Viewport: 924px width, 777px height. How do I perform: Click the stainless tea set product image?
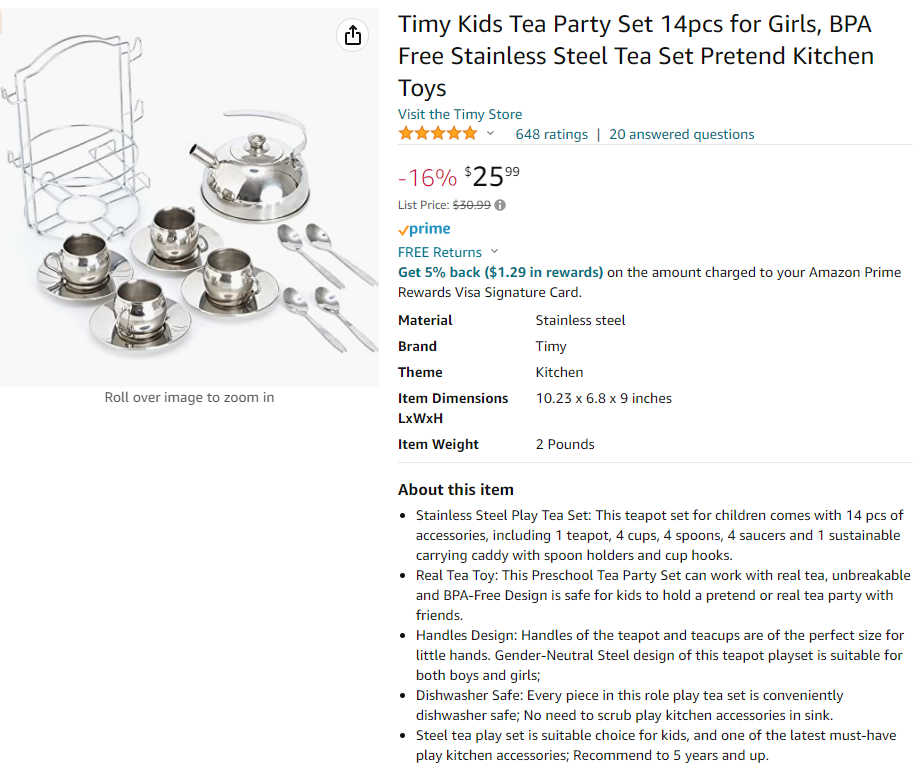pyautogui.click(x=190, y=200)
